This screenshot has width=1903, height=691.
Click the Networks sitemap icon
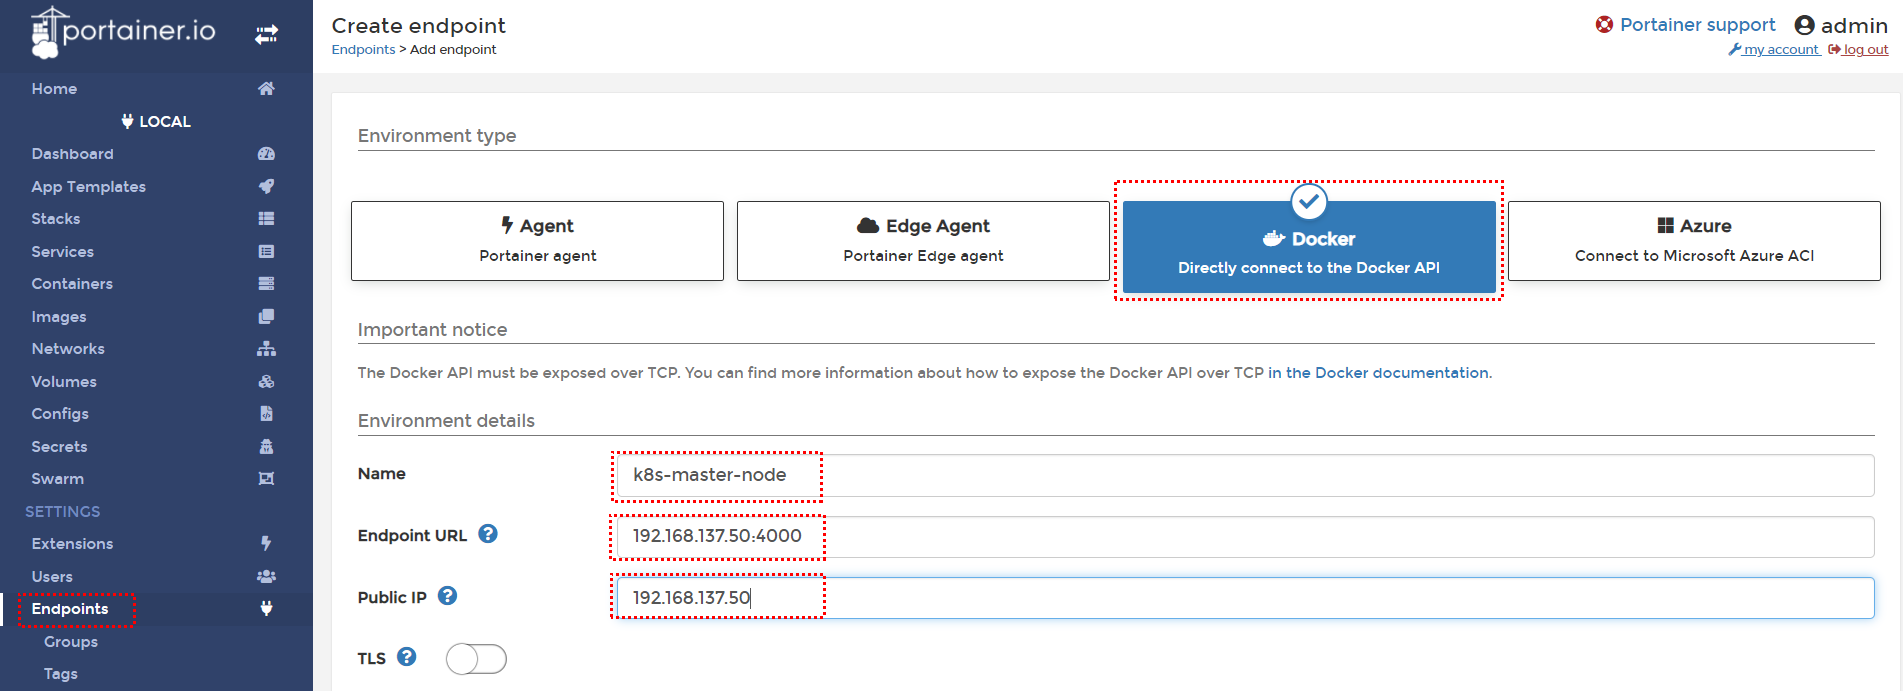point(266,348)
